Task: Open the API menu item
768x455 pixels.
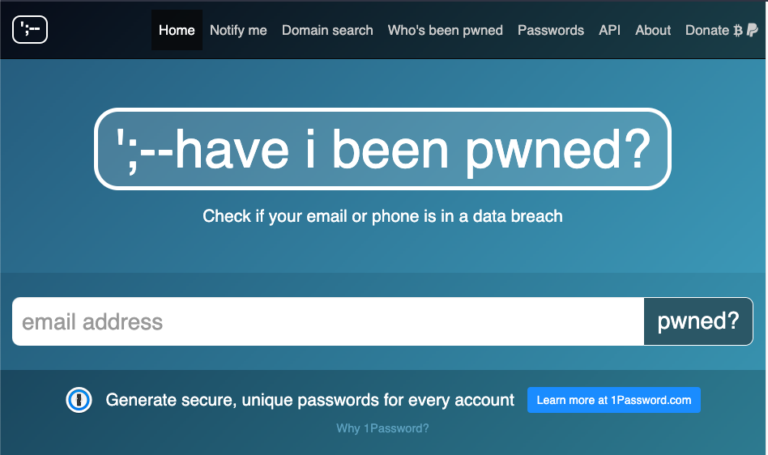Action: click(610, 30)
